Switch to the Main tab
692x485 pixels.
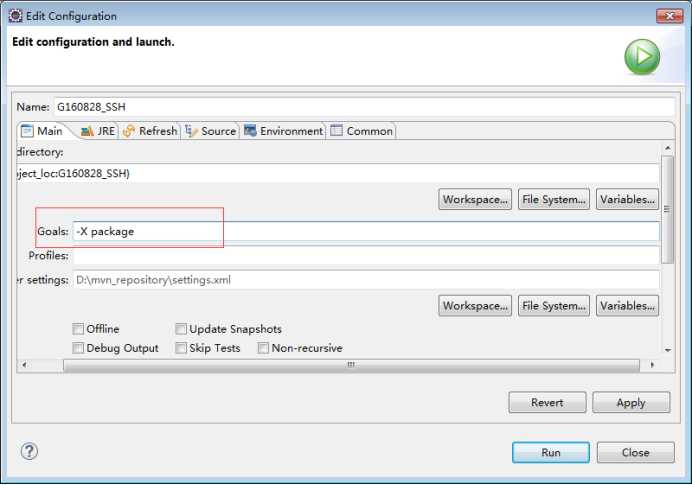42,131
